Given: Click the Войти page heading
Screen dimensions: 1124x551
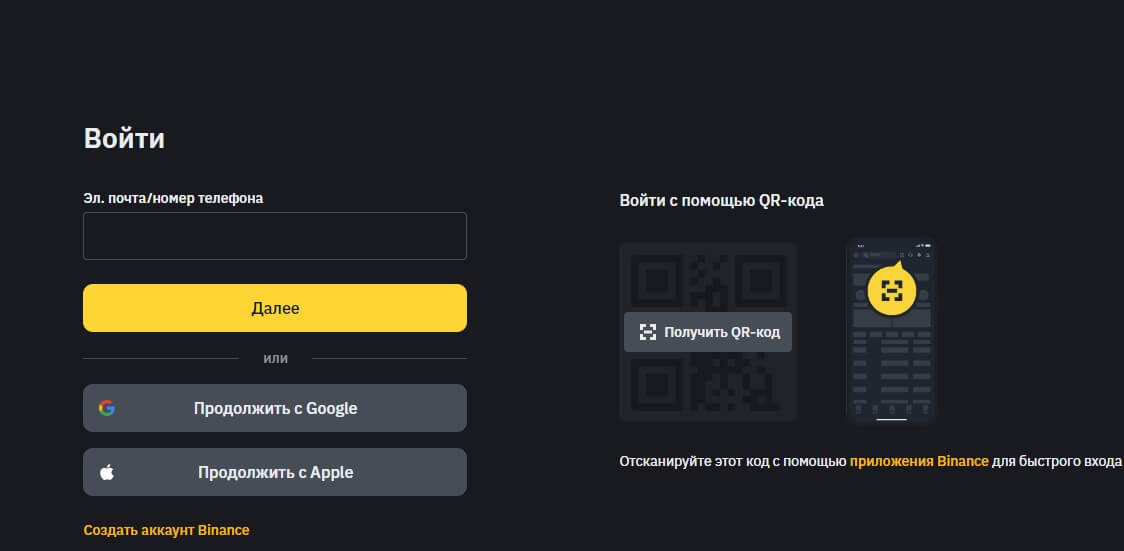Looking at the screenshot, I should click(124, 139).
